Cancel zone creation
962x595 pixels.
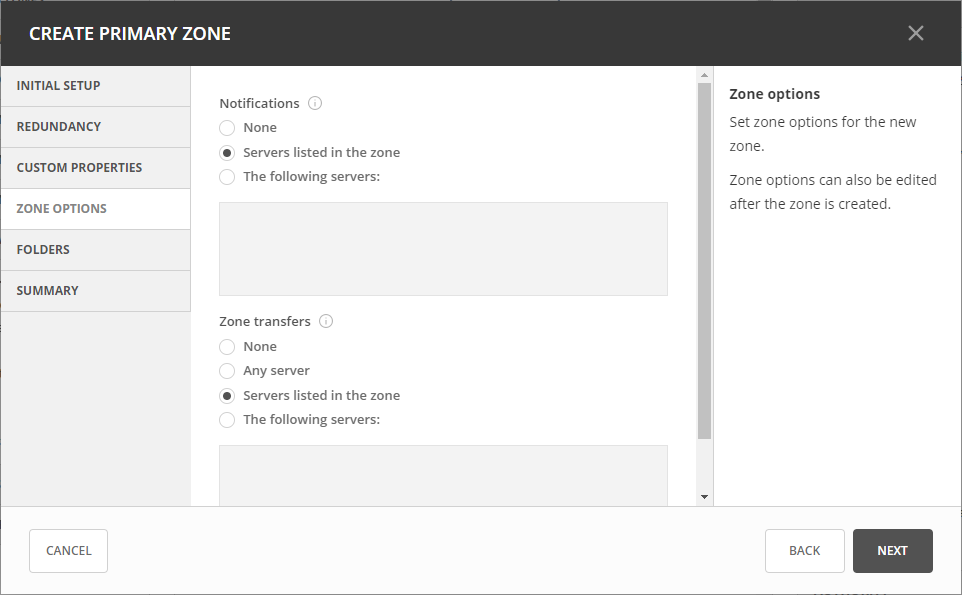coord(68,551)
